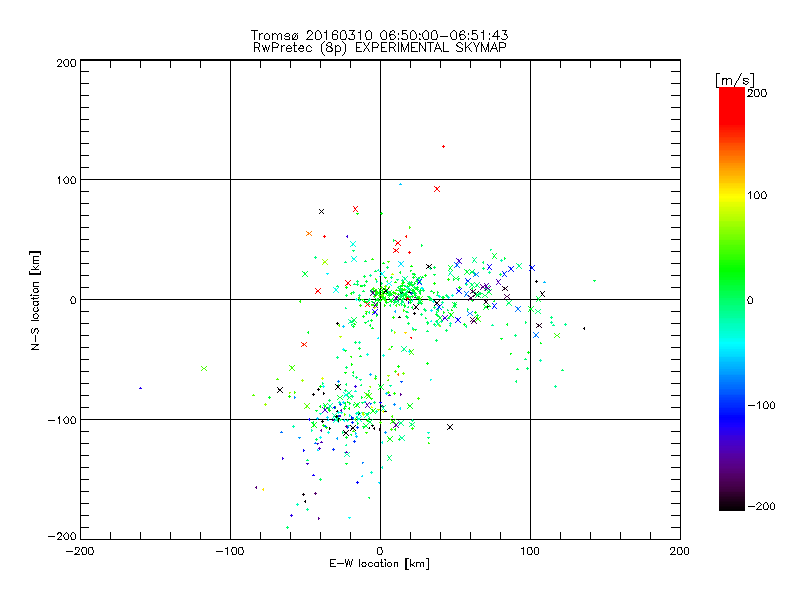Click the x-axis tick label "100"
The width and height of the screenshot is (800, 600).
(530, 551)
